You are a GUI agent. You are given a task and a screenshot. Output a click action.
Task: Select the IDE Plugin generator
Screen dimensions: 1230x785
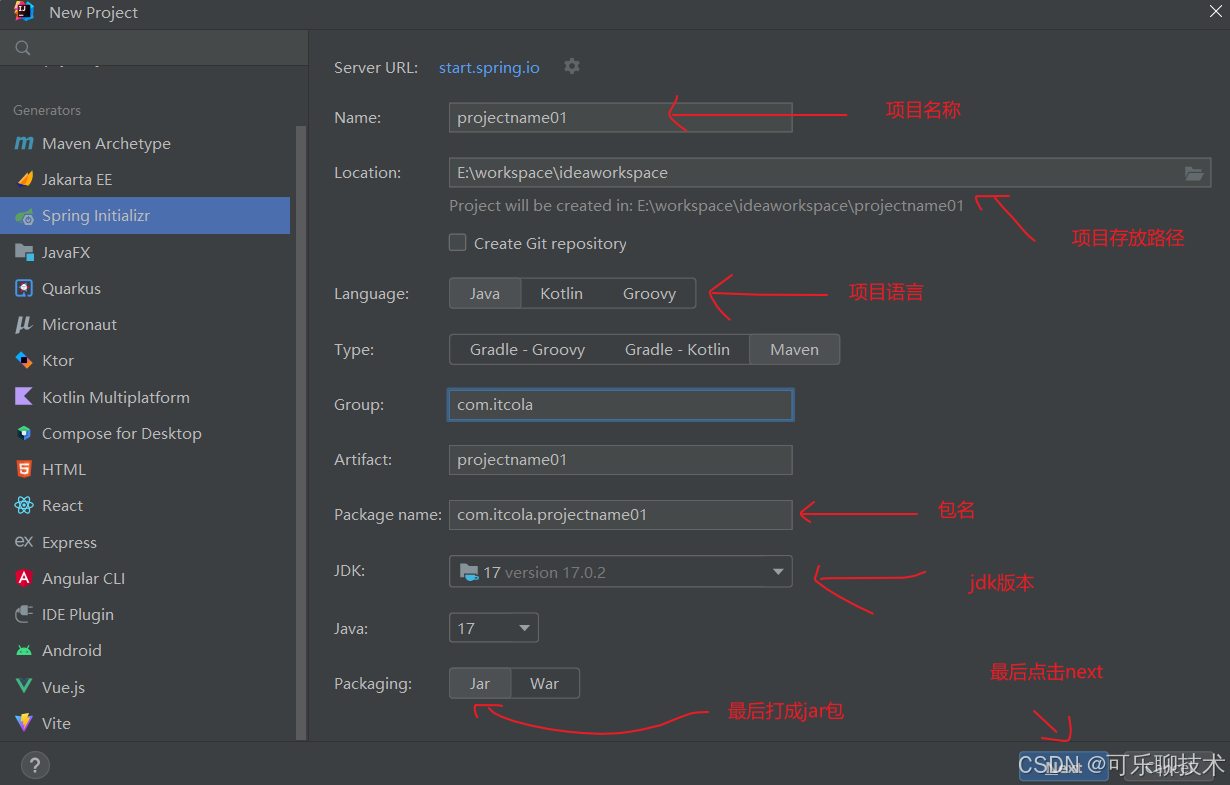(x=145, y=614)
